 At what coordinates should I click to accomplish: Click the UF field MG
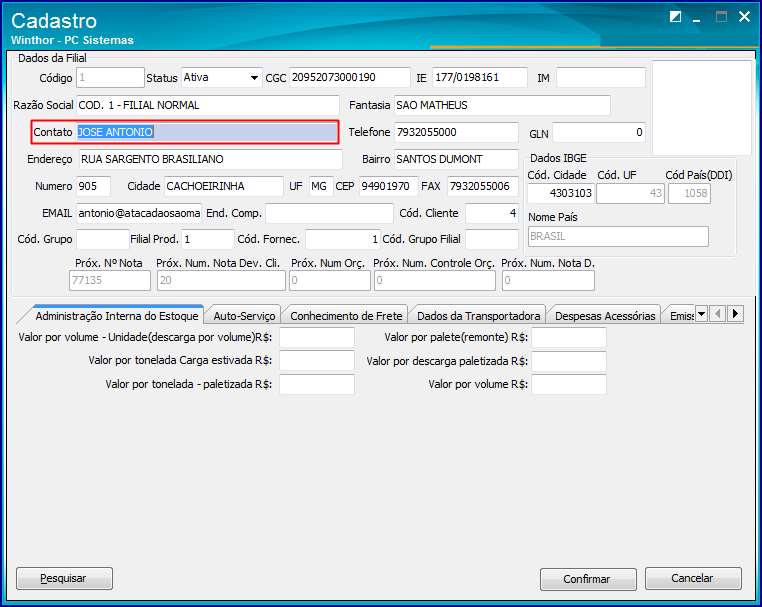(x=321, y=187)
